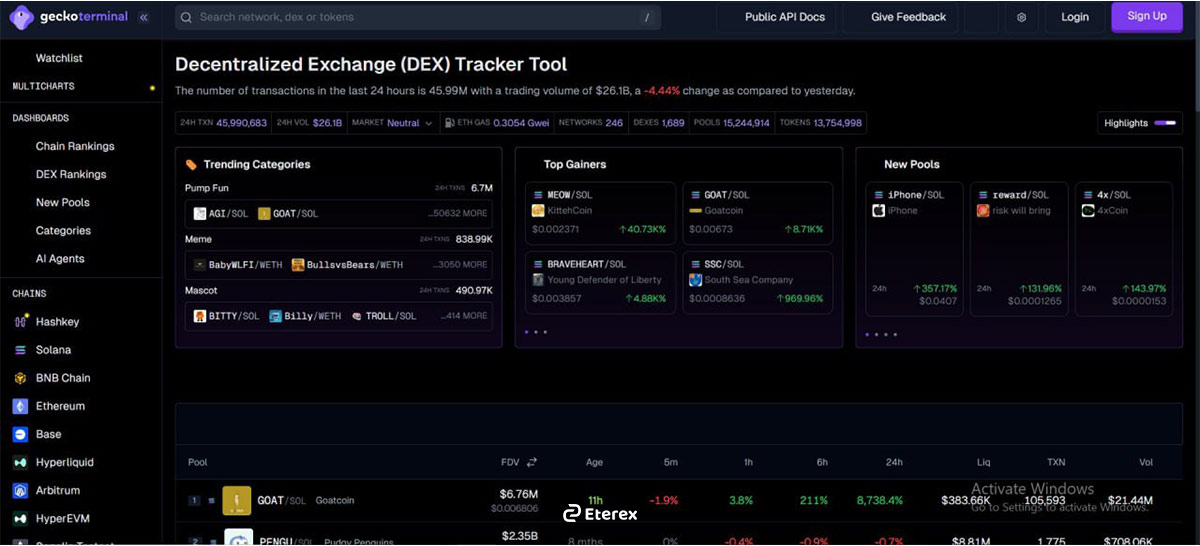Open settings via the gear icon
Screen dimensions: 1200x546
coord(1021,17)
